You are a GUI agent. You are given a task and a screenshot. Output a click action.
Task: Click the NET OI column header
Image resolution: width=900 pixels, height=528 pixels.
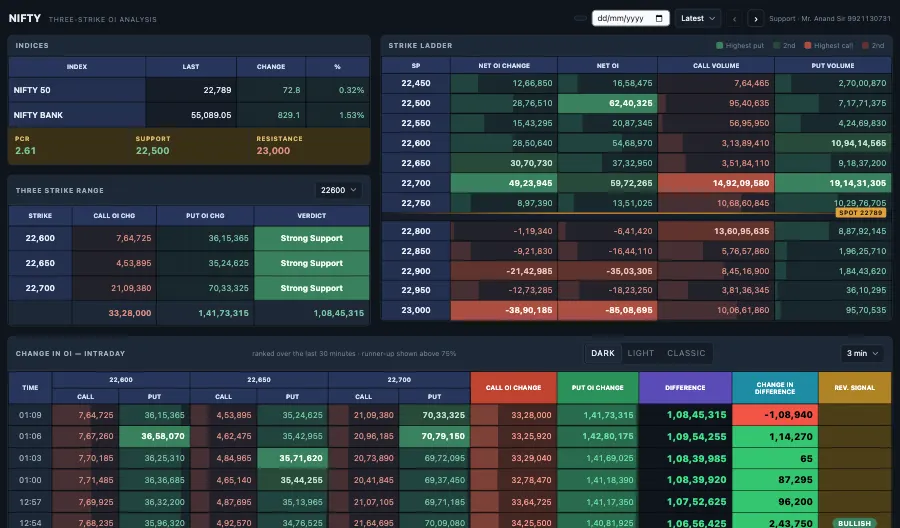pos(607,65)
